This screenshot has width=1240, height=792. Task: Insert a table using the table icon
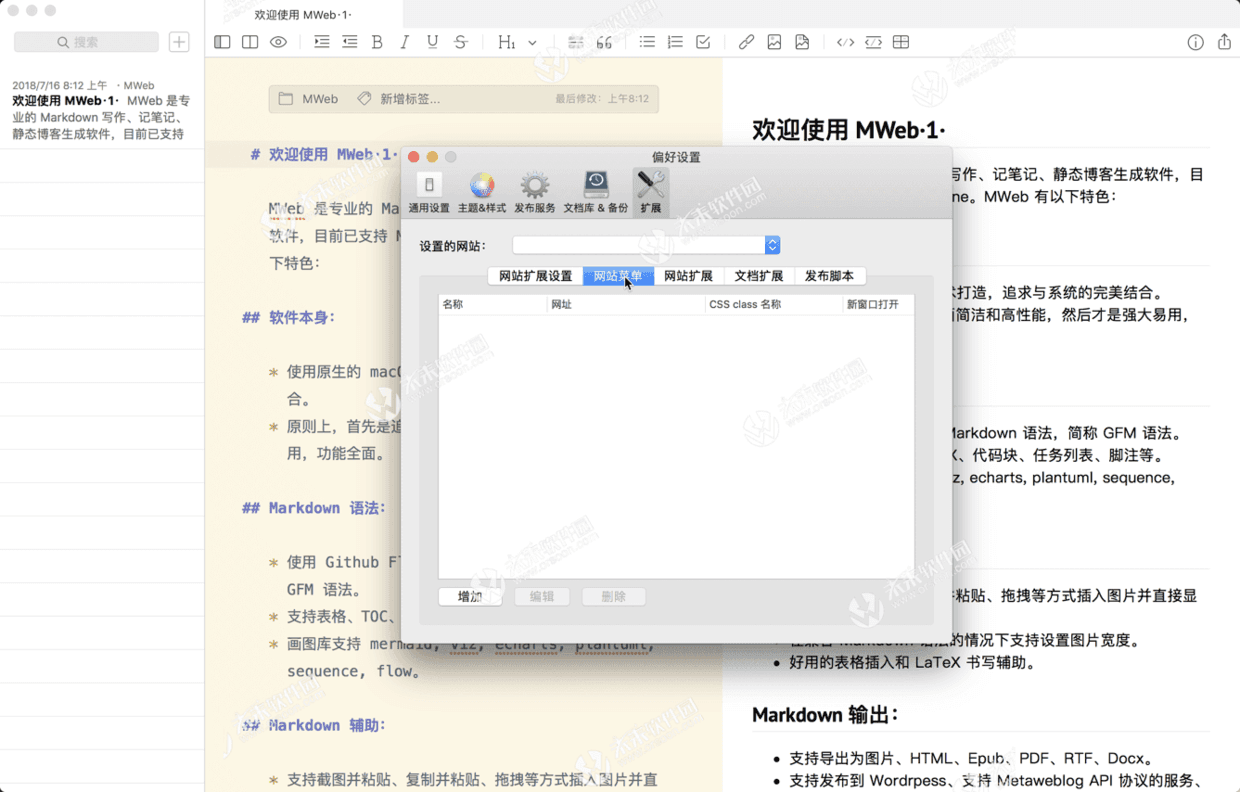pyautogui.click(x=901, y=42)
